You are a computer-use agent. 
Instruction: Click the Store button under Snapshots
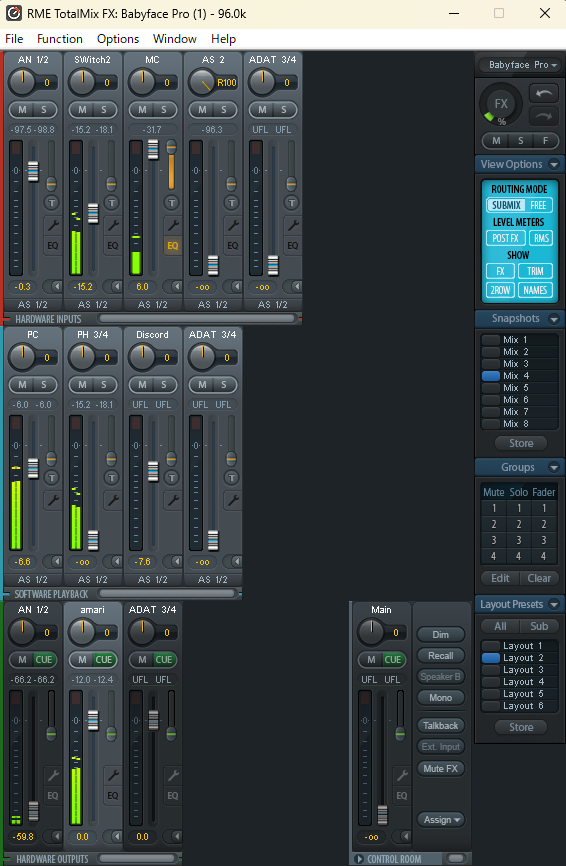pyautogui.click(x=521, y=443)
